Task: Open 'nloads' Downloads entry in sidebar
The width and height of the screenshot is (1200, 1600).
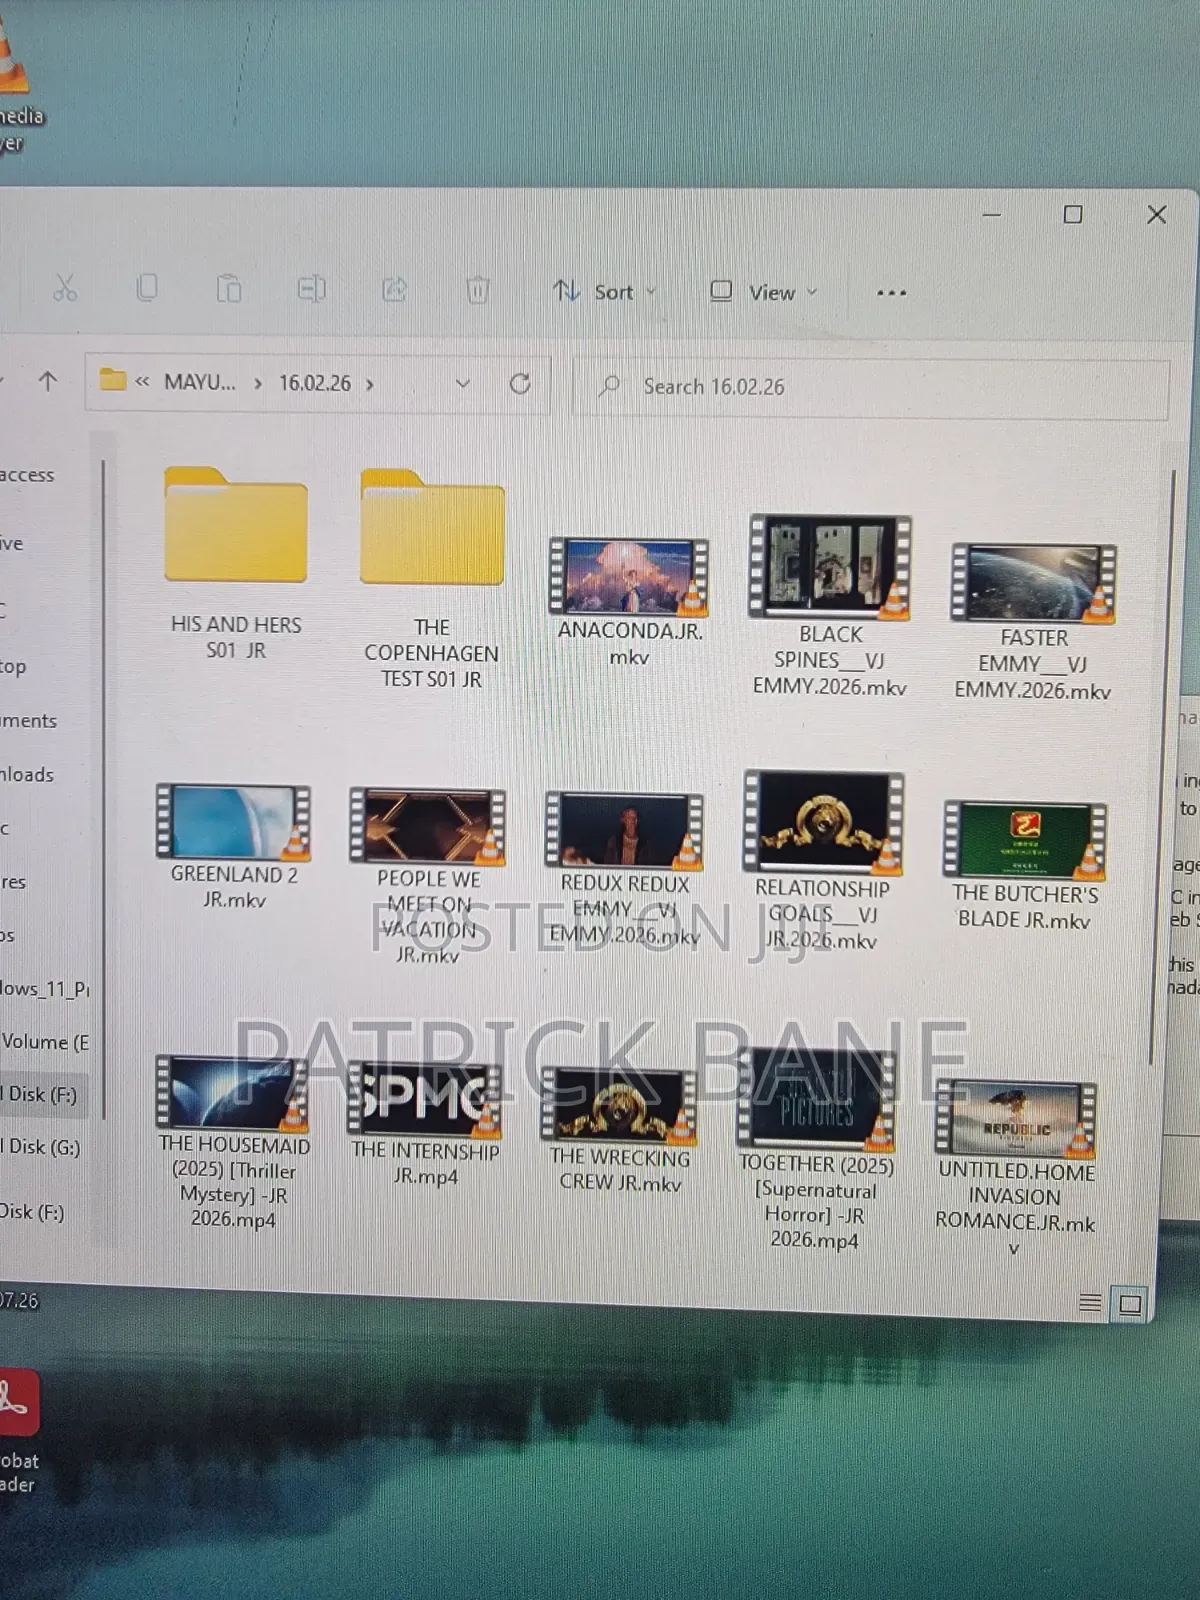Action: [28, 774]
